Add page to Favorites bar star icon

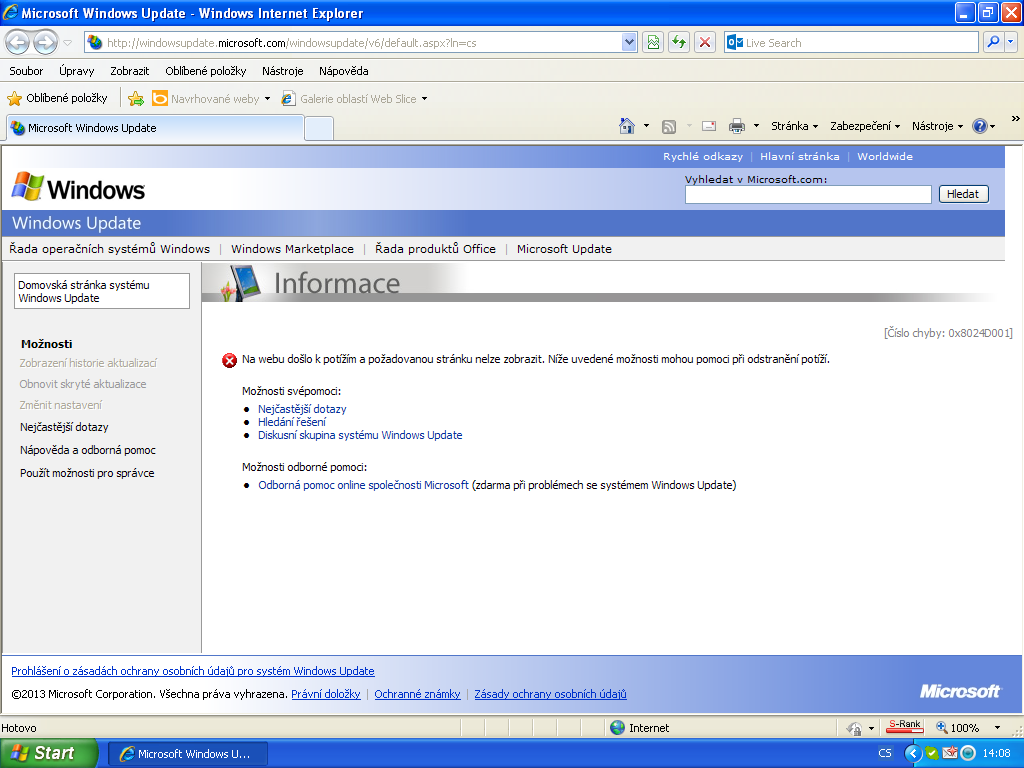click(136, 99)
